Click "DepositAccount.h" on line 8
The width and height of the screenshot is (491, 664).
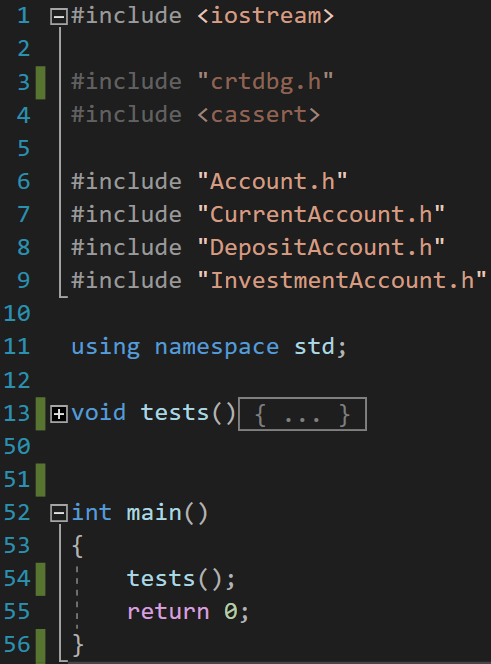point(321,247)
